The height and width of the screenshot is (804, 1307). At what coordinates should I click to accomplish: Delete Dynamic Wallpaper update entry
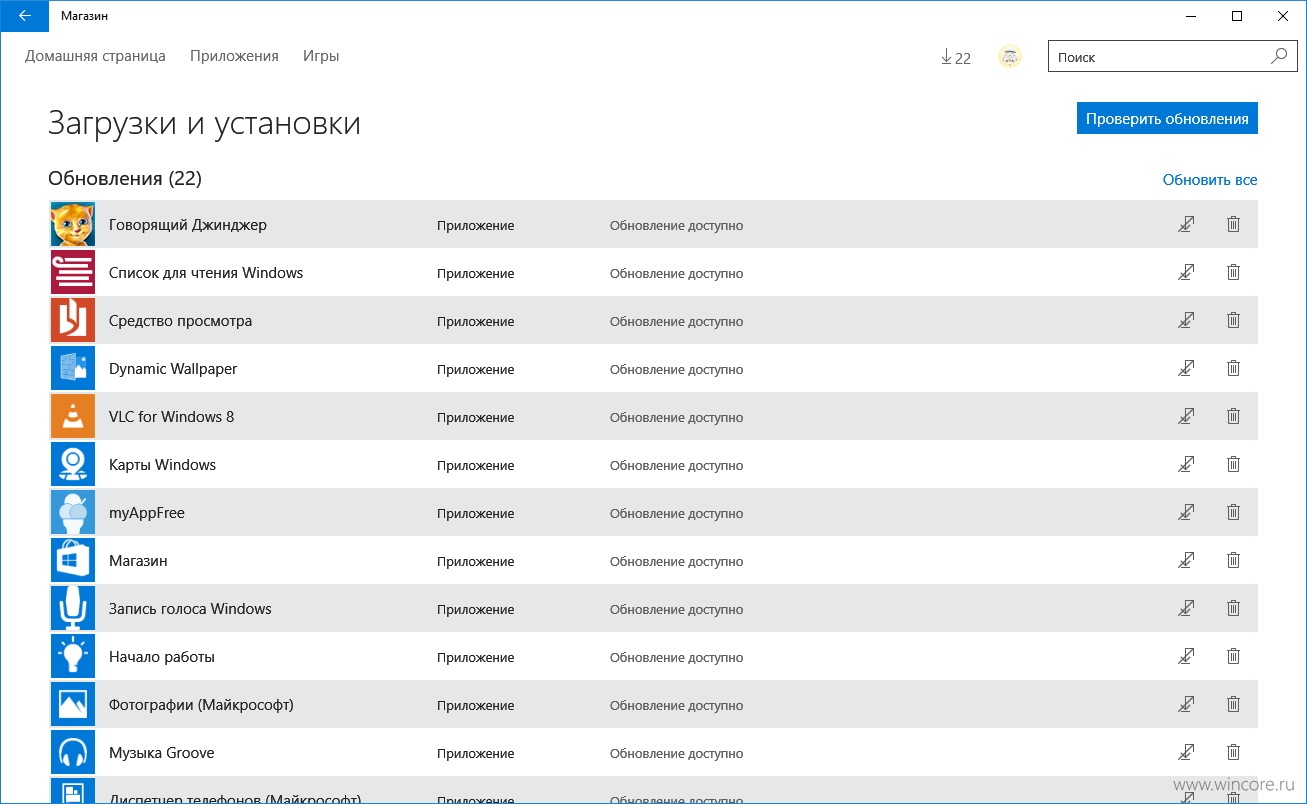(1233, 369)
